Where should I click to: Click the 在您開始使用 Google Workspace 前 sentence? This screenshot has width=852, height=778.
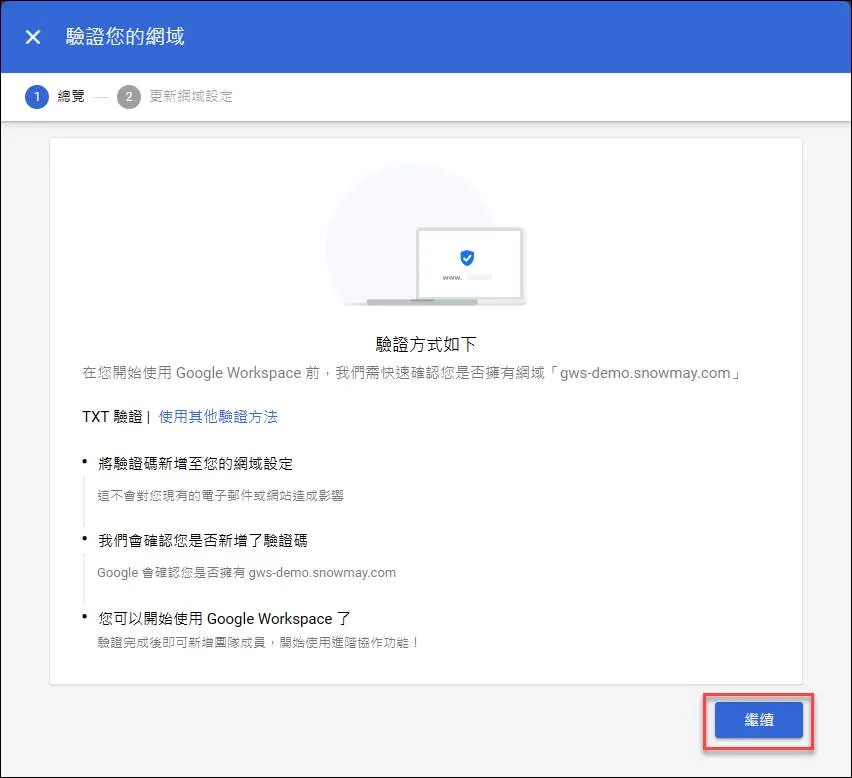(x=411, y=373)
